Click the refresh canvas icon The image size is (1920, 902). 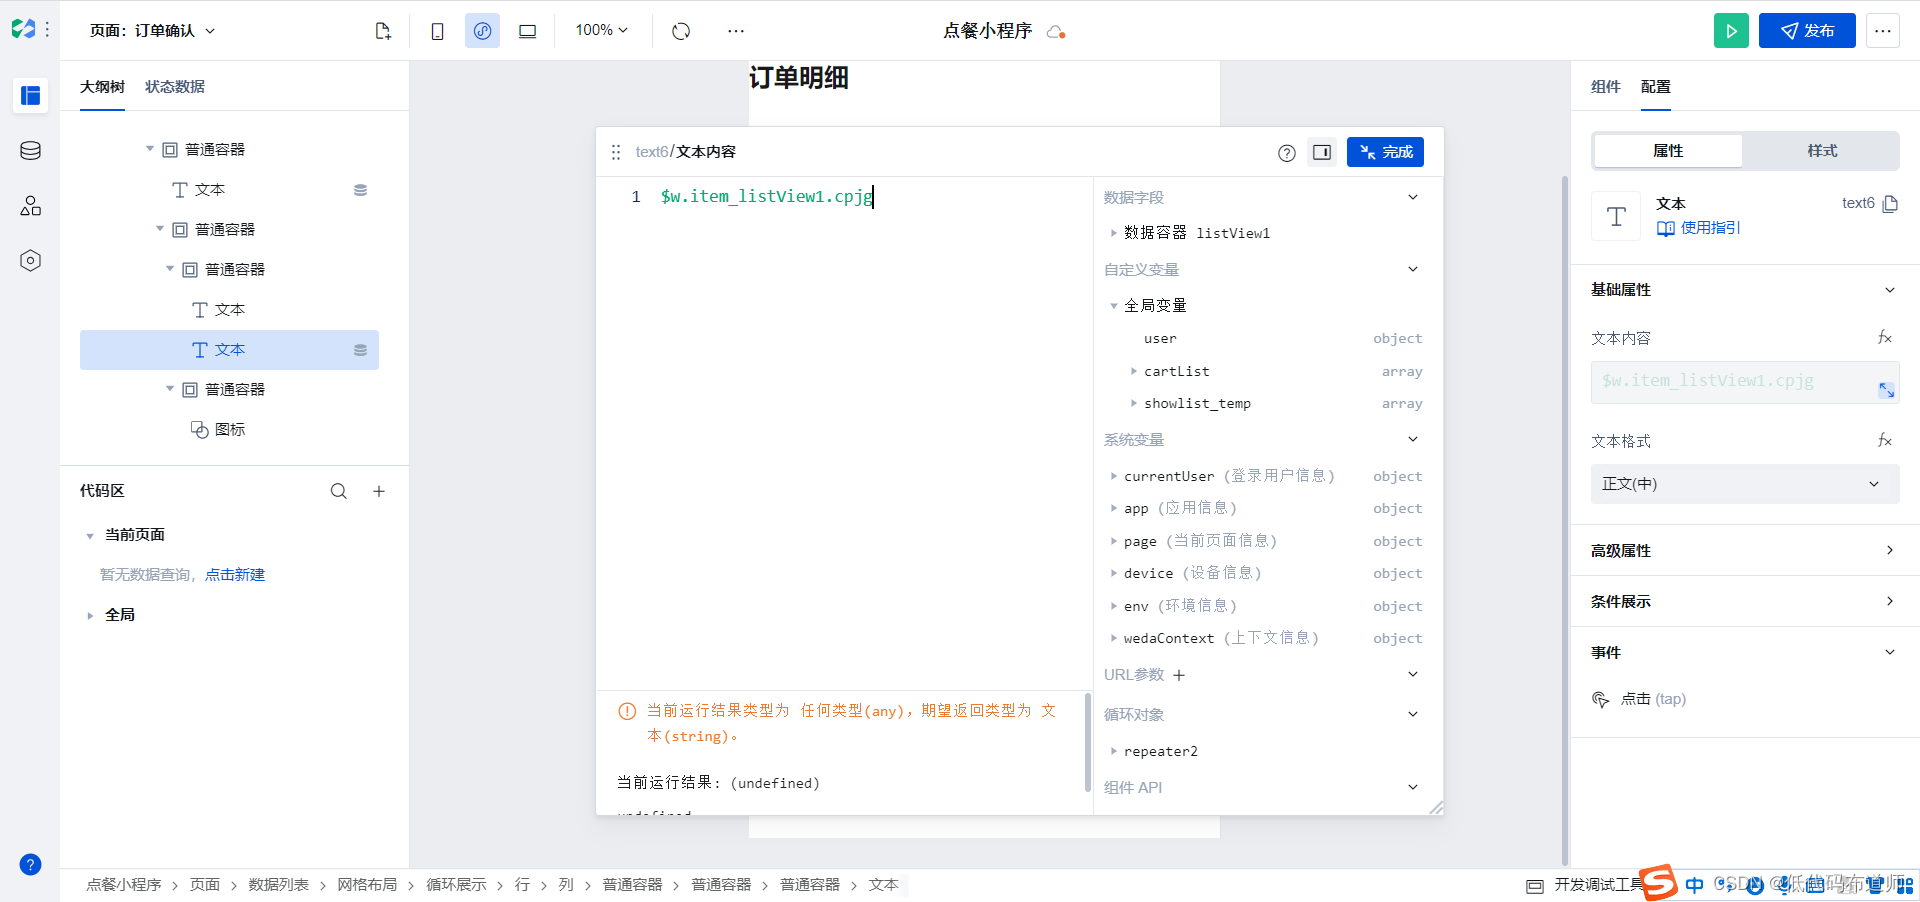coord(681,31)
